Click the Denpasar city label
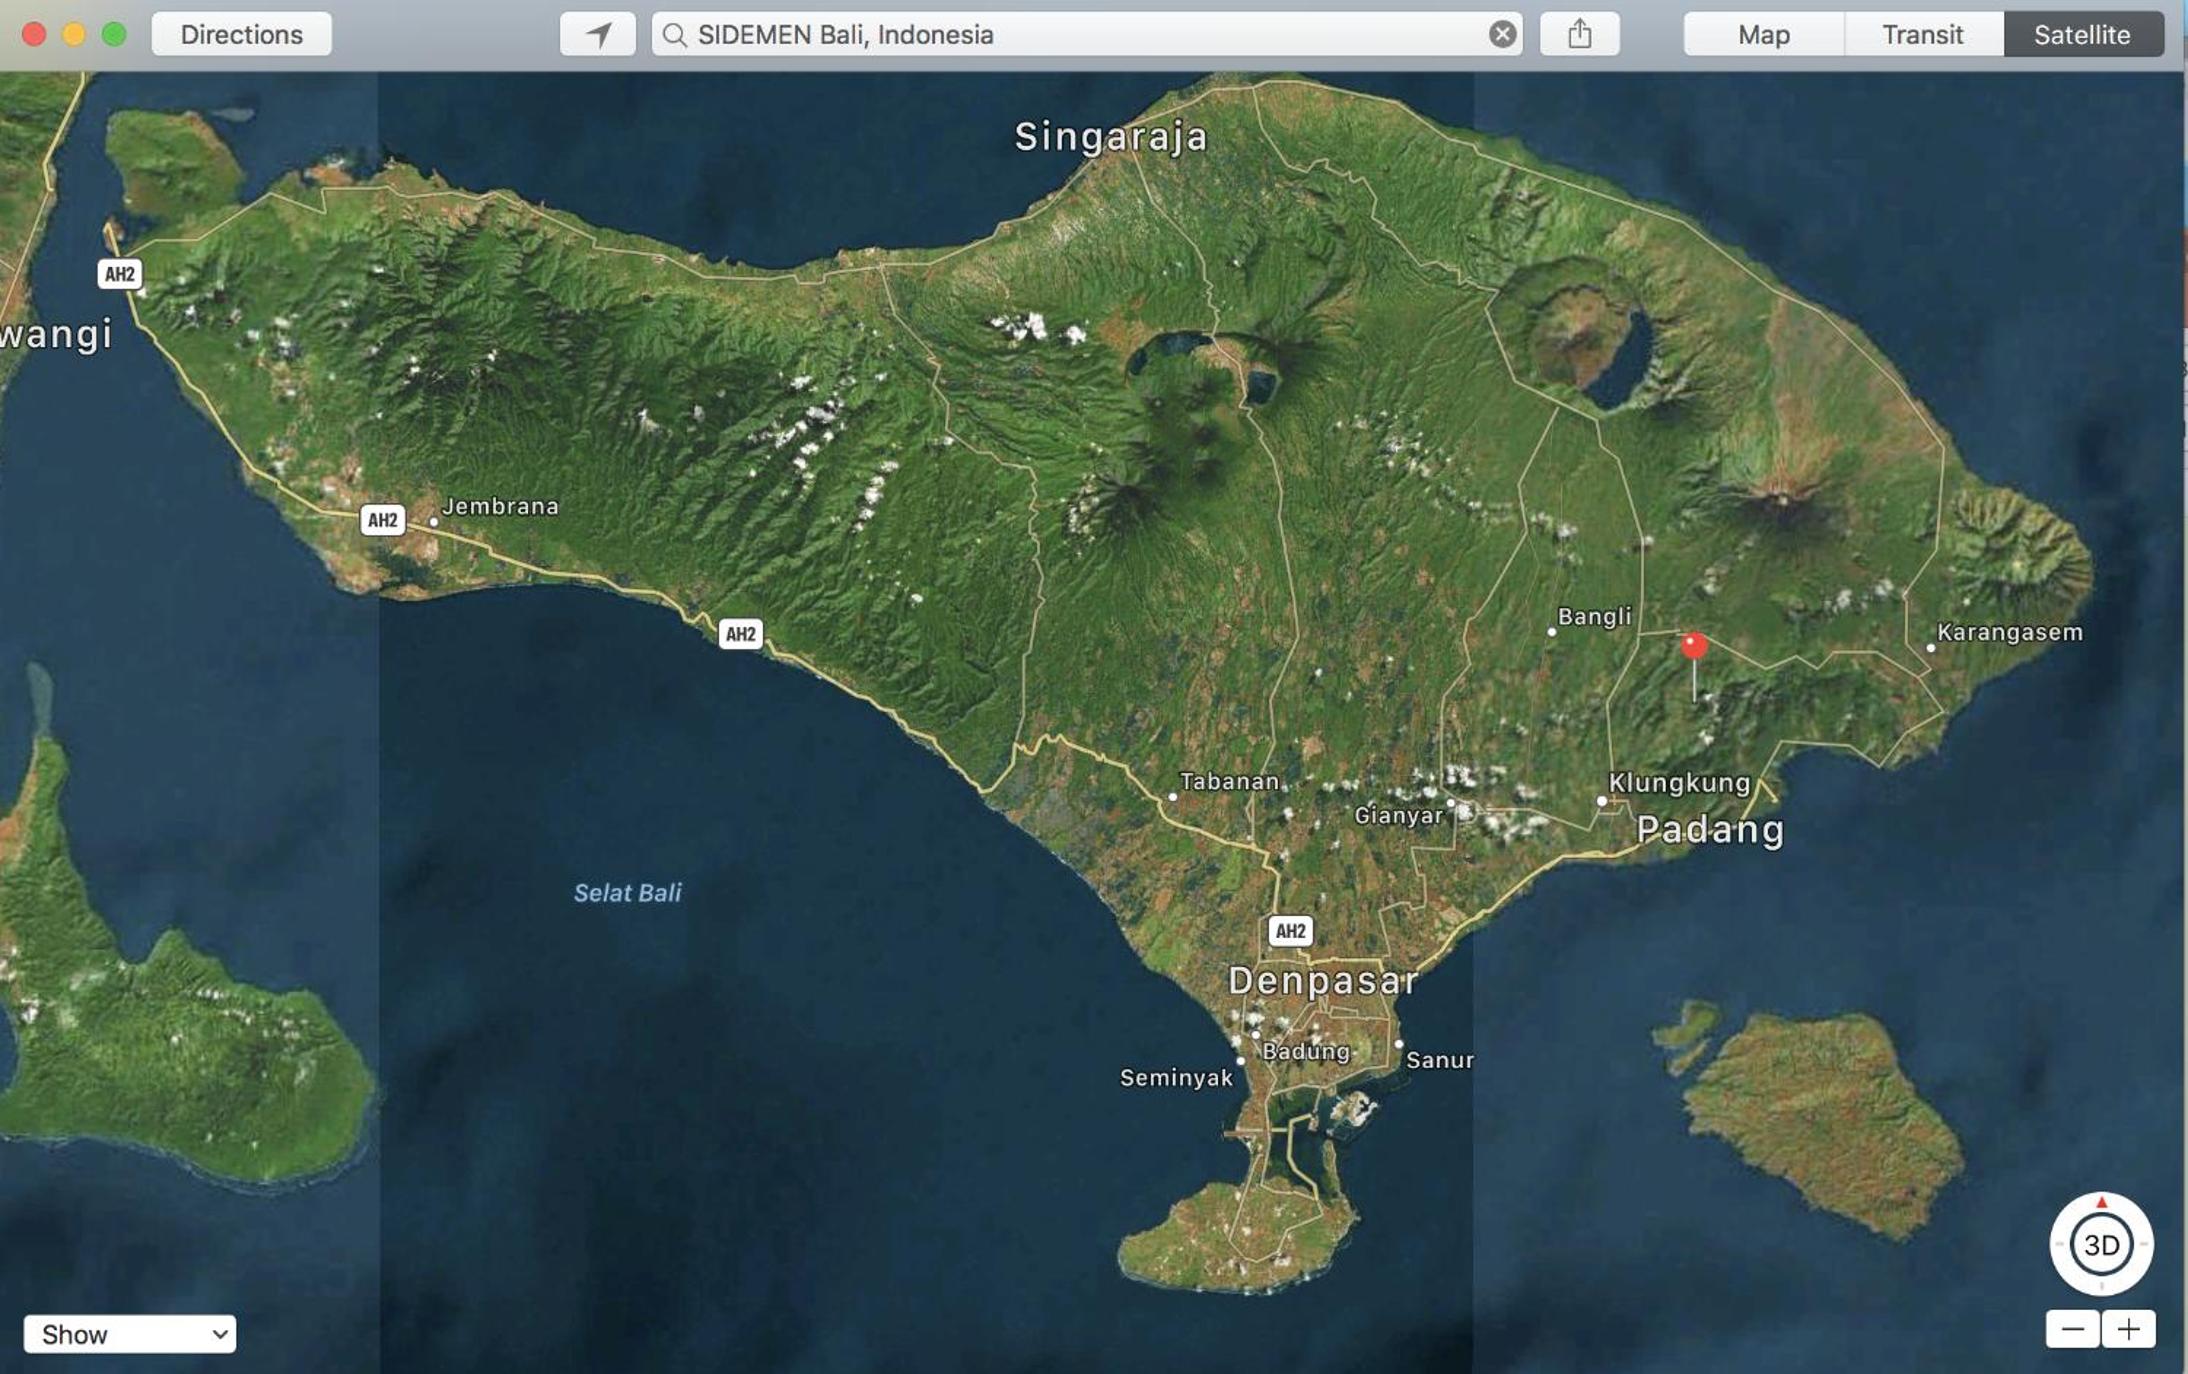This screenshot has width=2188, height=1374. pos(1322,980)
